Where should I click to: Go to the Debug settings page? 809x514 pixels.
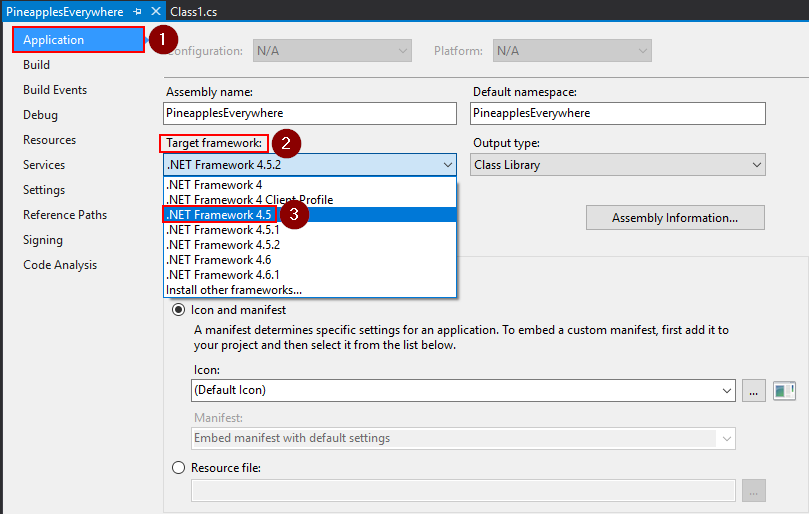(x=41, y=115)
